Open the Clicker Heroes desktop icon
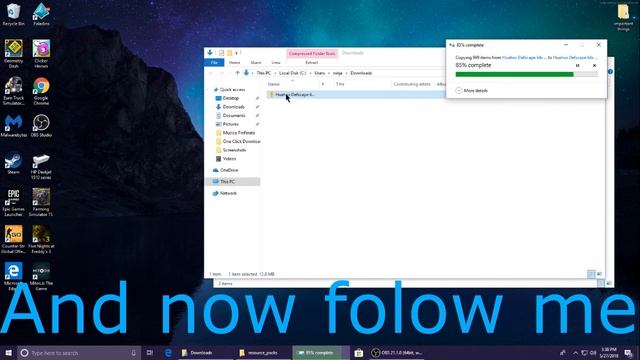The width and height of the screenshot is (640, 360). 41,53
